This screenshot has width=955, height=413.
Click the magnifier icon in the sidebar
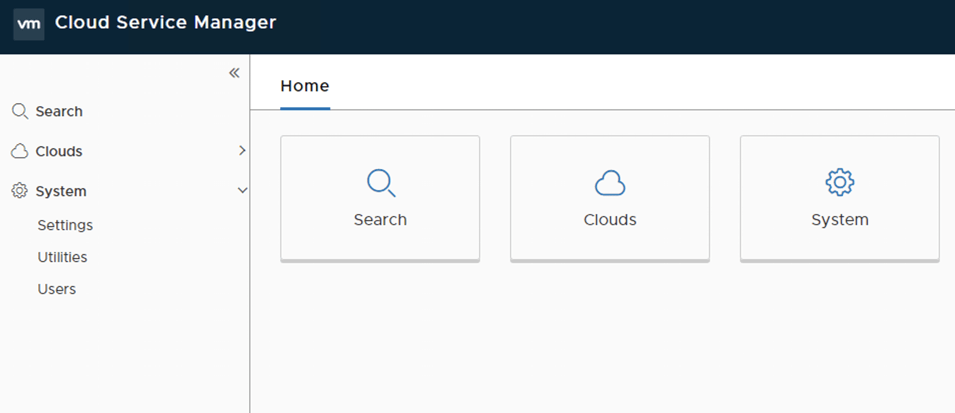[19, 111]
